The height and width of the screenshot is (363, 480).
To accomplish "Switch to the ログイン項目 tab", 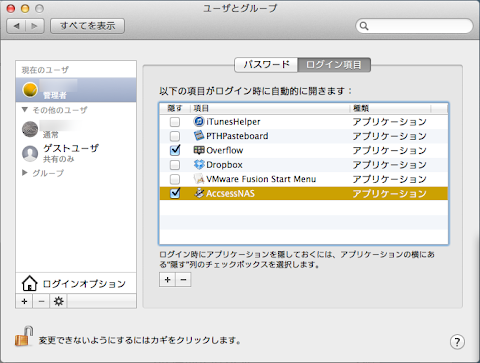I will coord(334,65).
